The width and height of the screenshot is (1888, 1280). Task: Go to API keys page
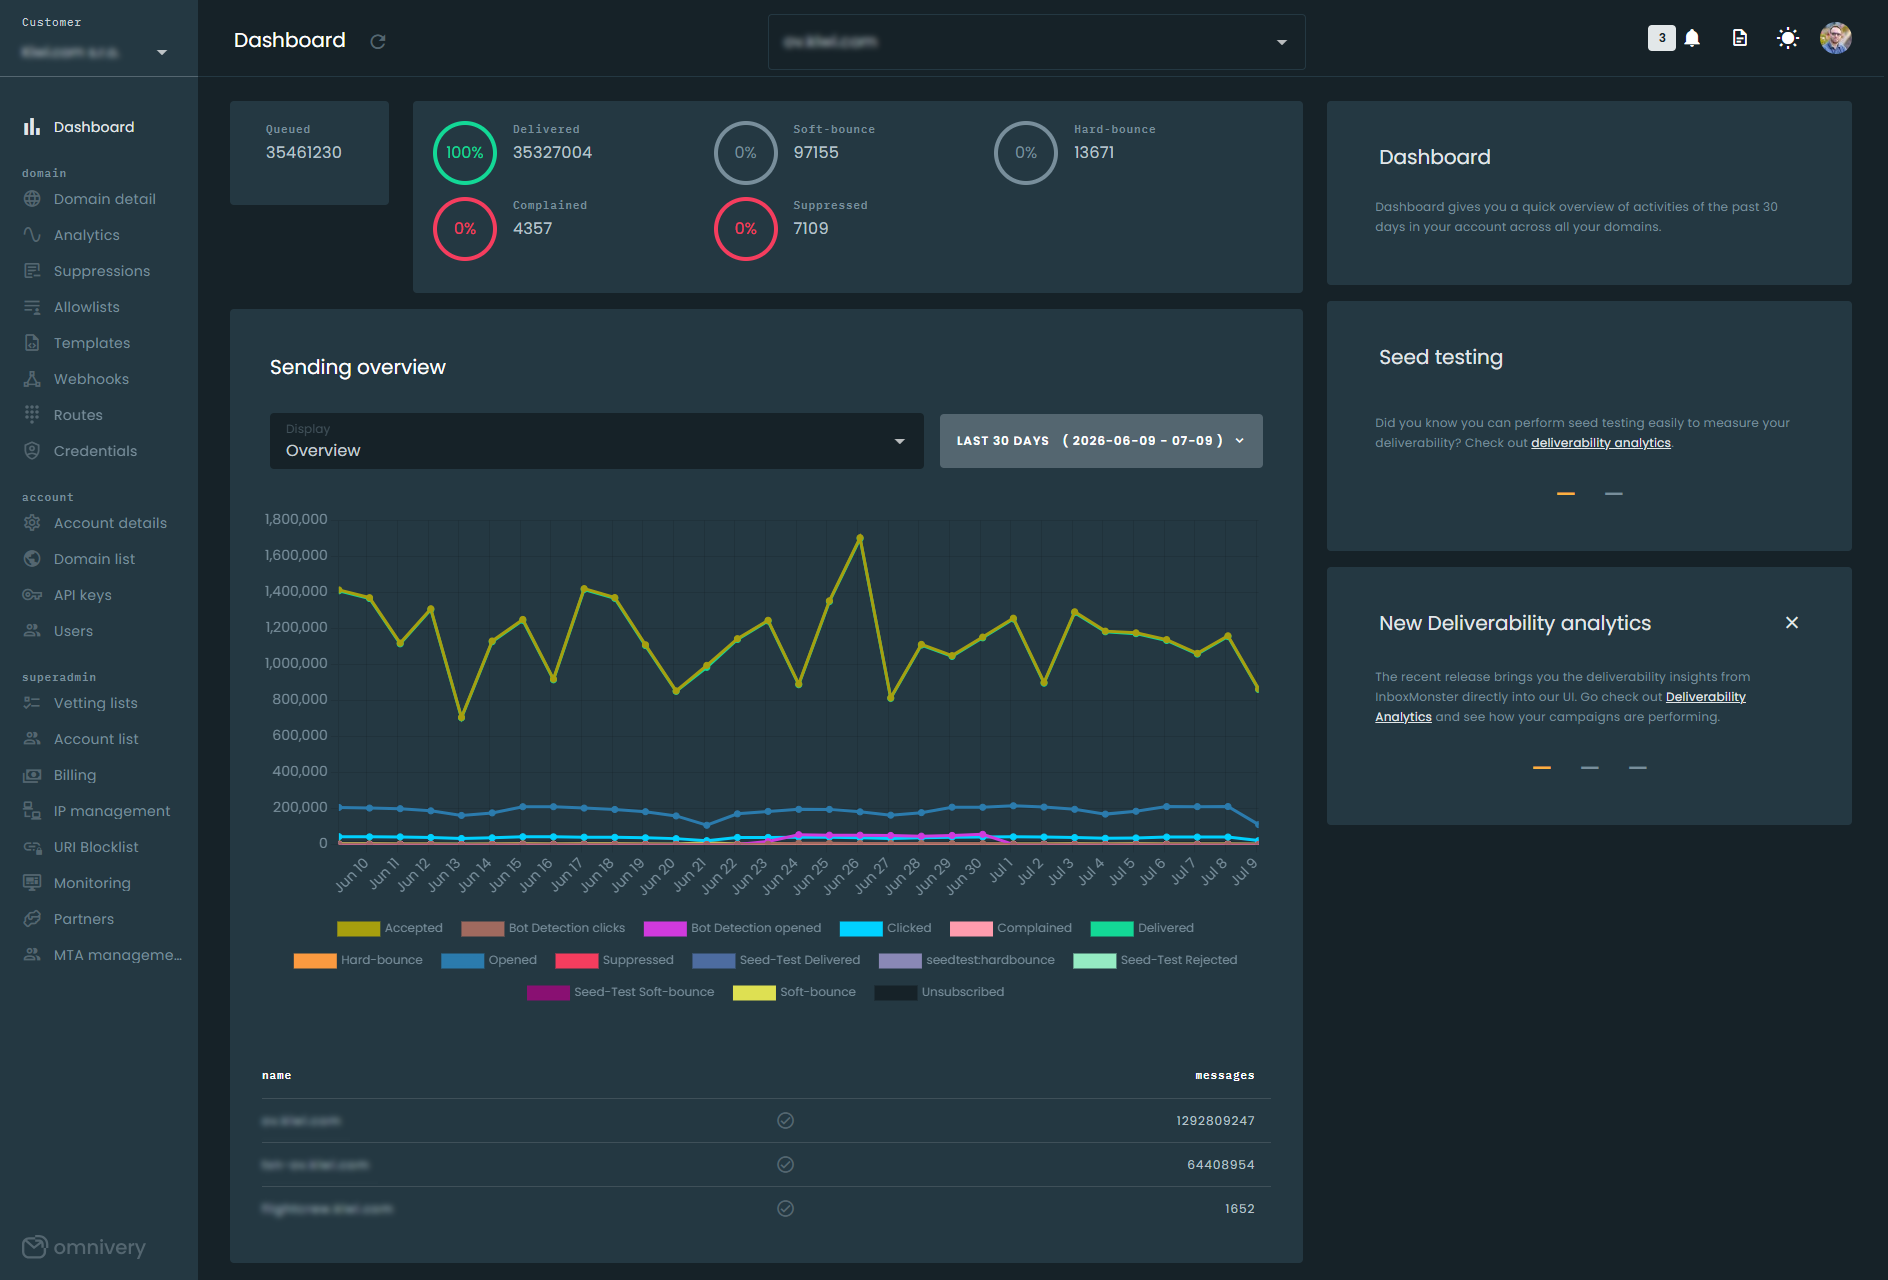coord(82,595)
